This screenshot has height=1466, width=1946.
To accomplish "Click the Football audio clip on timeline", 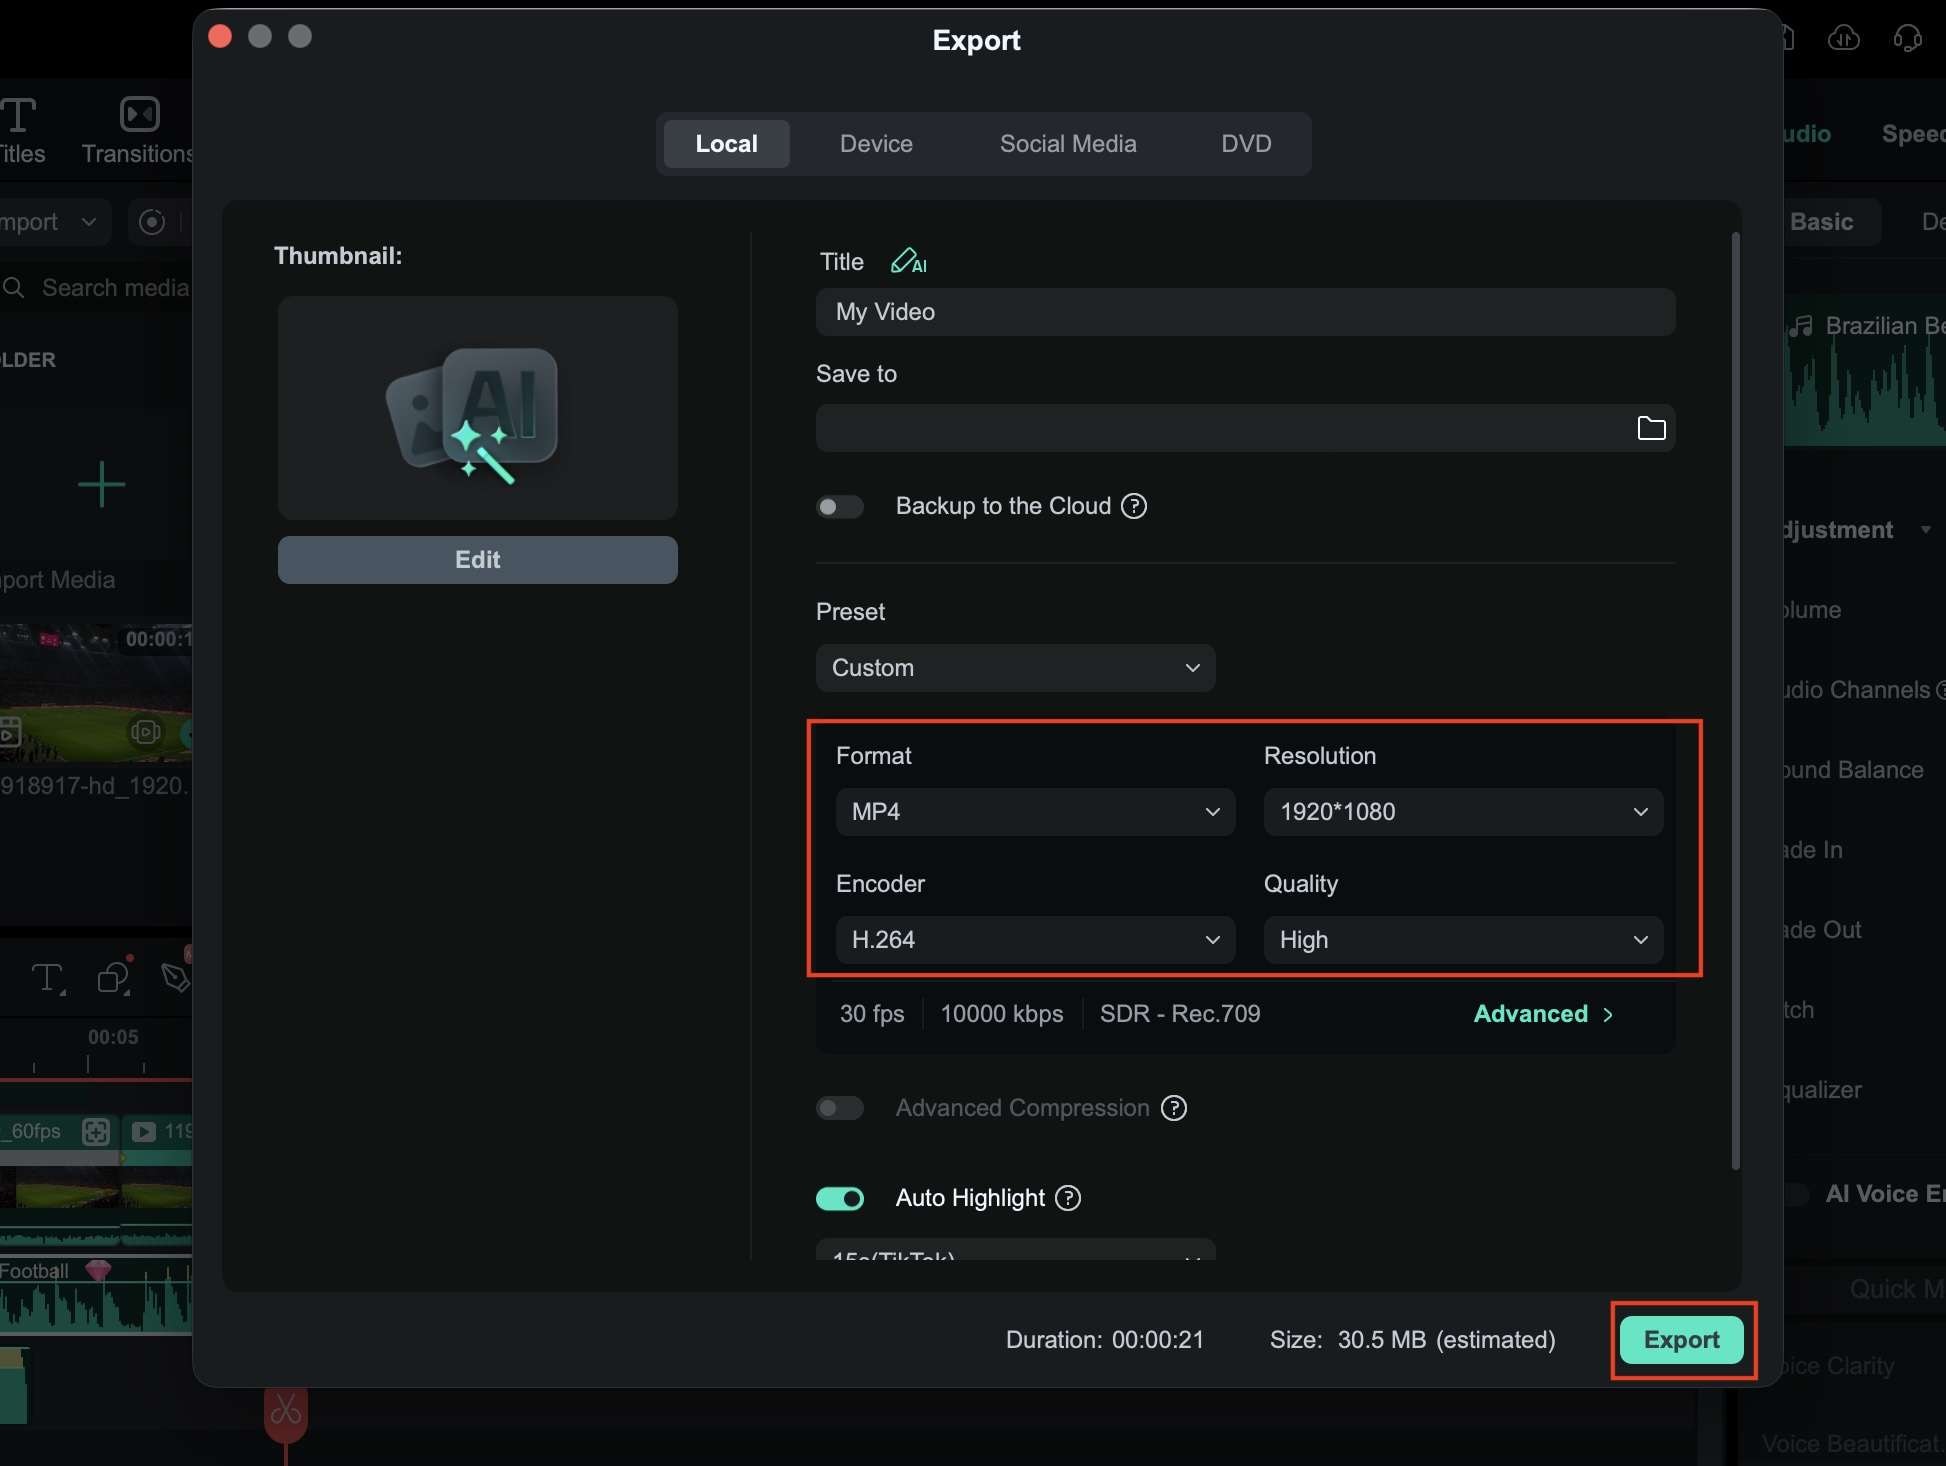I will click(x=96, y=1297).
